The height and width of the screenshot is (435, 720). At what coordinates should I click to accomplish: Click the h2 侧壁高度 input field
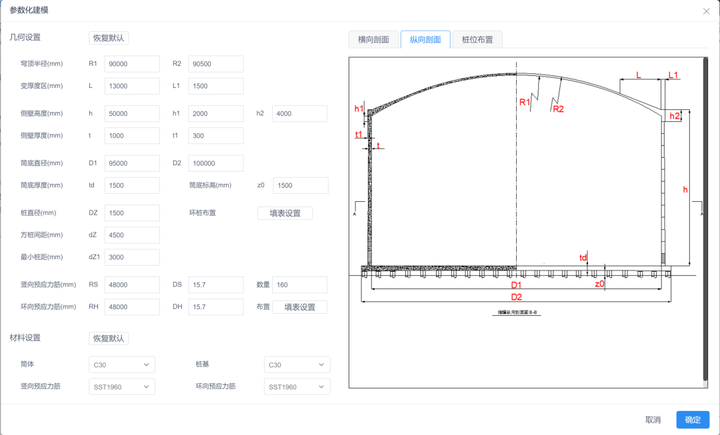pos(299,114)
